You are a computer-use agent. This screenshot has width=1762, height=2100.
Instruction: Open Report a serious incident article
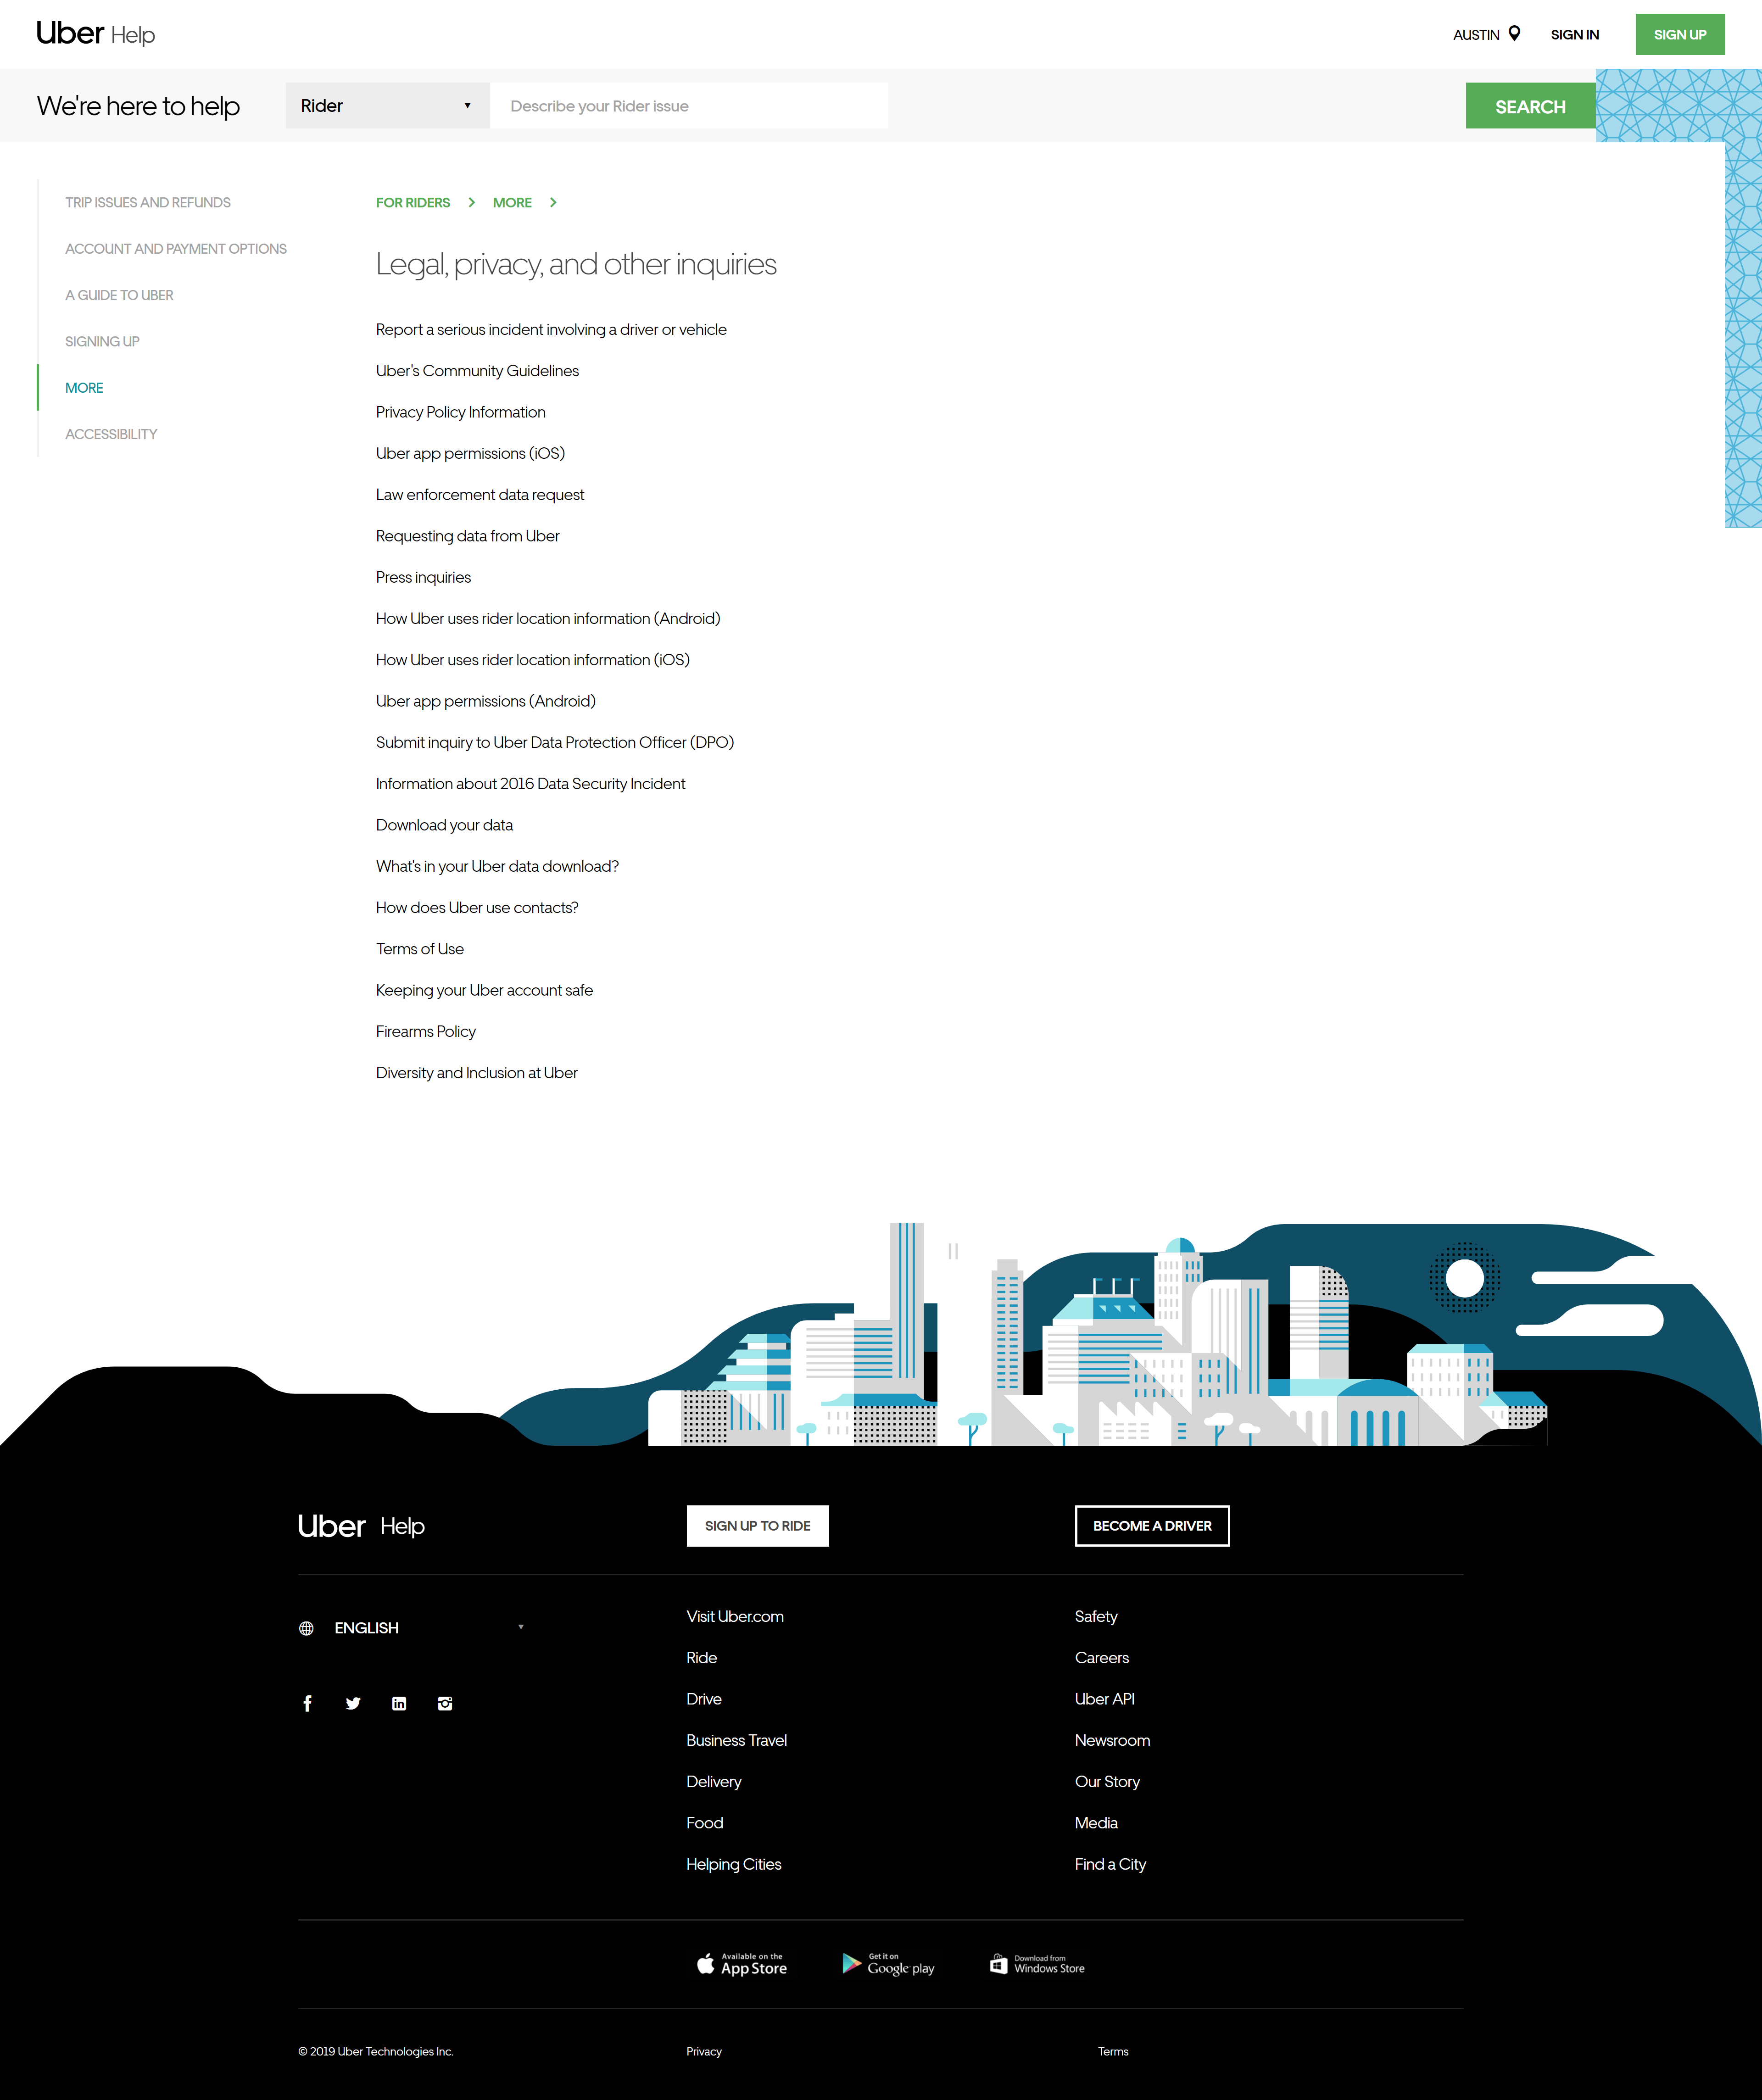(x=551, y=330)
